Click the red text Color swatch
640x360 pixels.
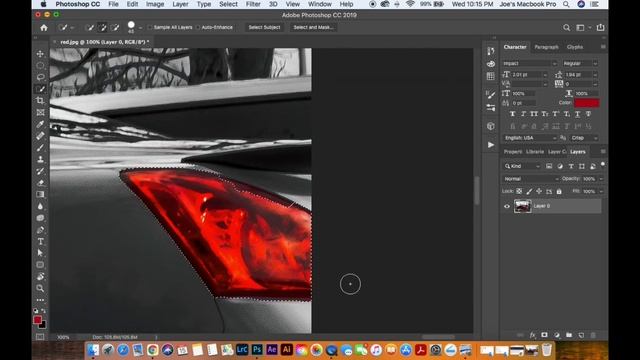click(x=587, y=103)
